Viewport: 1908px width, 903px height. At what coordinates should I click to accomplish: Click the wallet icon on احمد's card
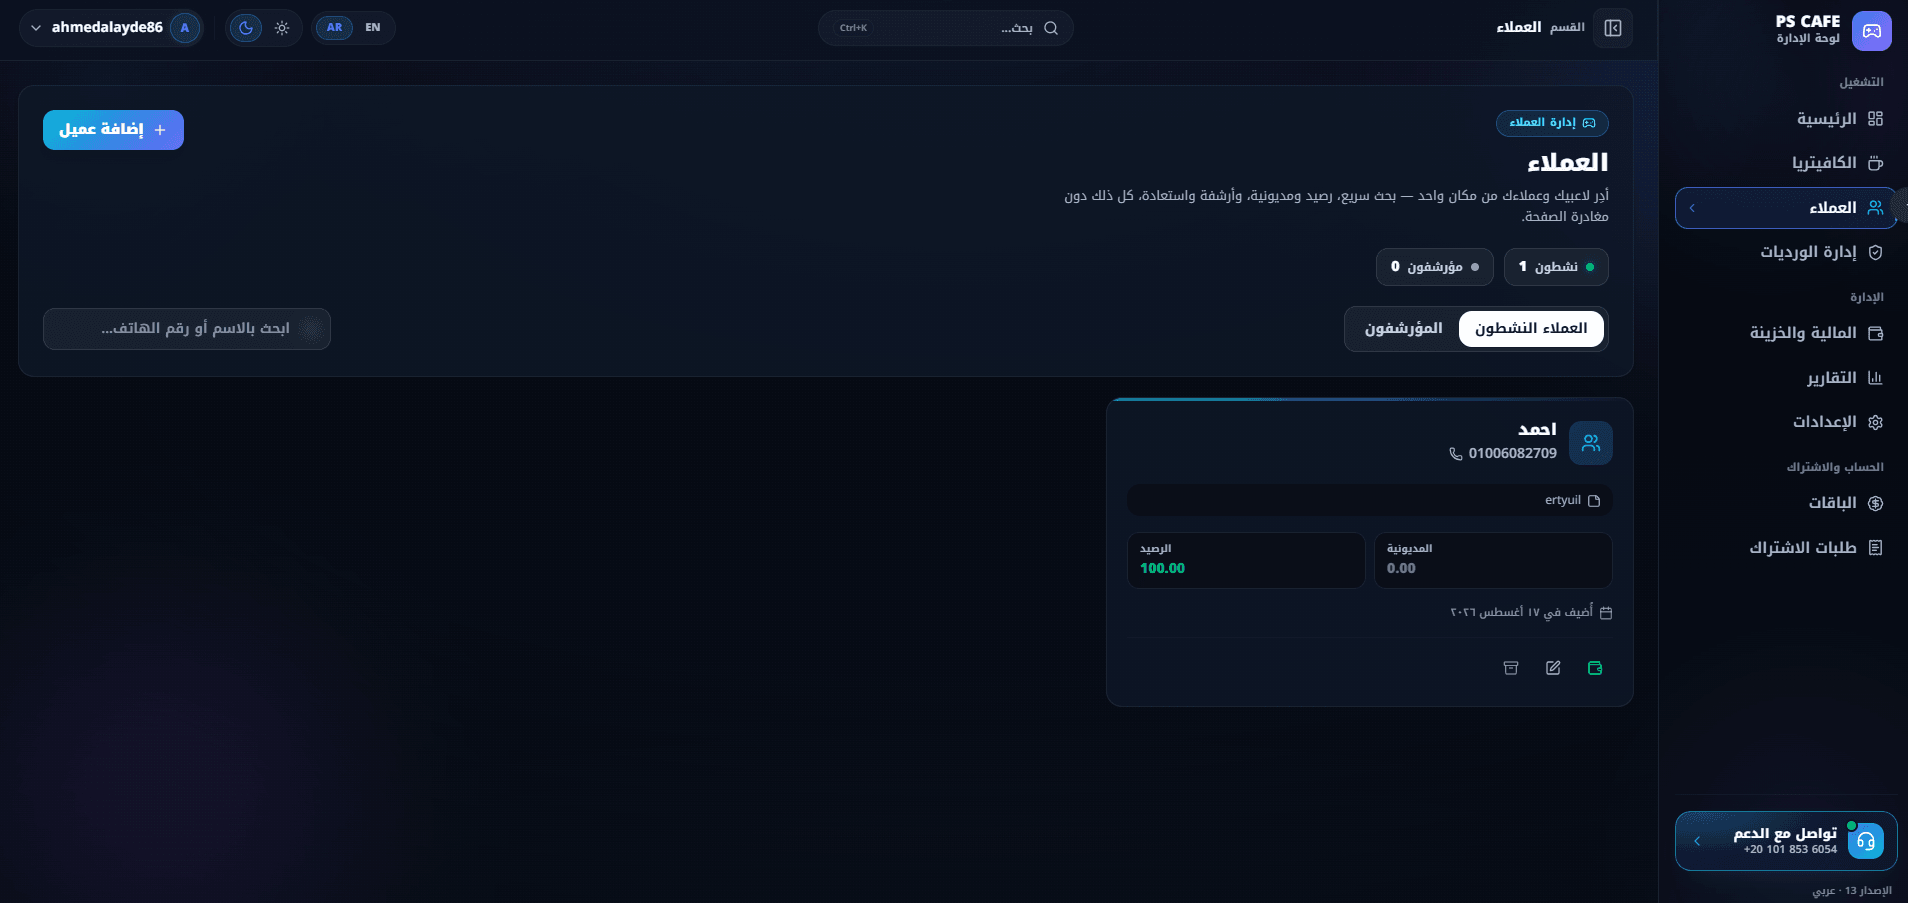click(x=1595, y=668)
